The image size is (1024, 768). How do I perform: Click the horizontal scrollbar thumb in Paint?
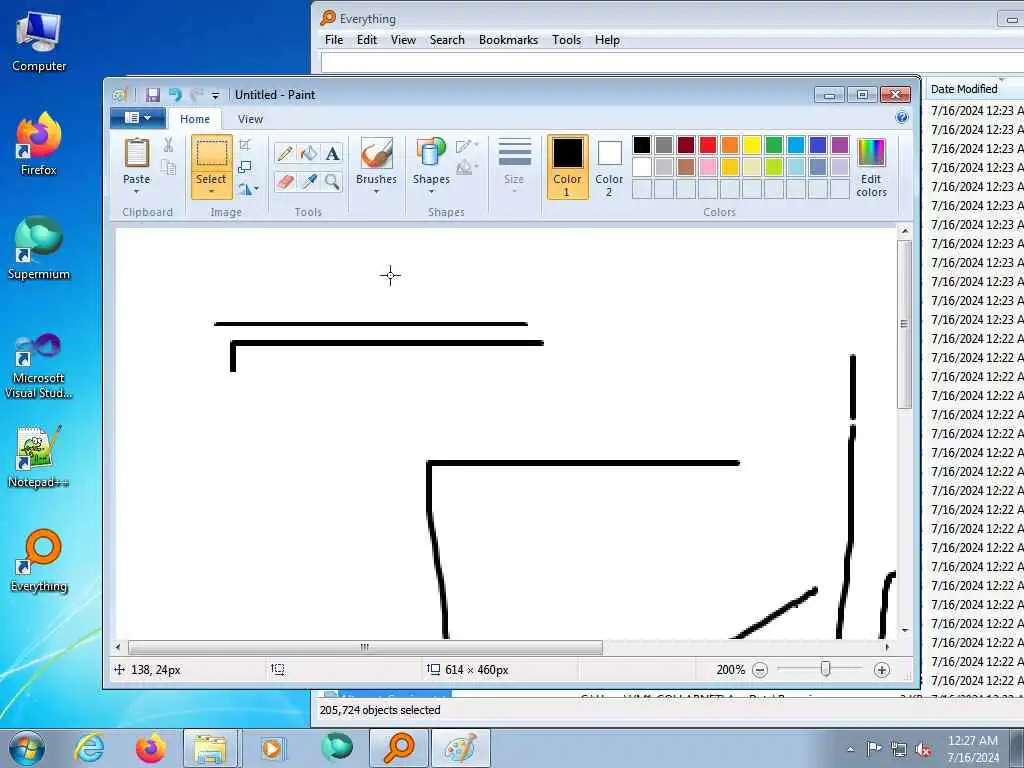tap(365, 647)
